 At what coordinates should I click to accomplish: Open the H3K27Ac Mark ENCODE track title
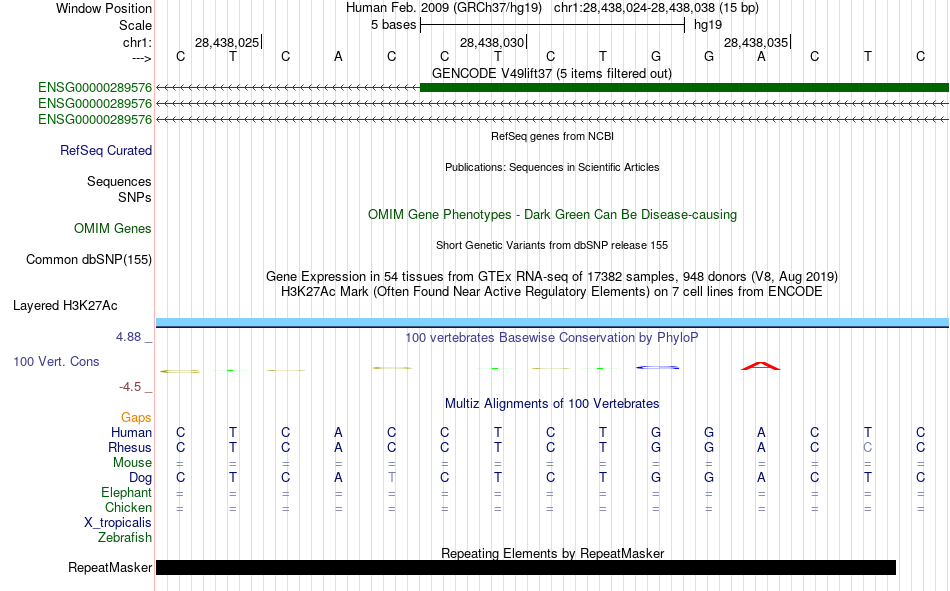tap(551, 292)
